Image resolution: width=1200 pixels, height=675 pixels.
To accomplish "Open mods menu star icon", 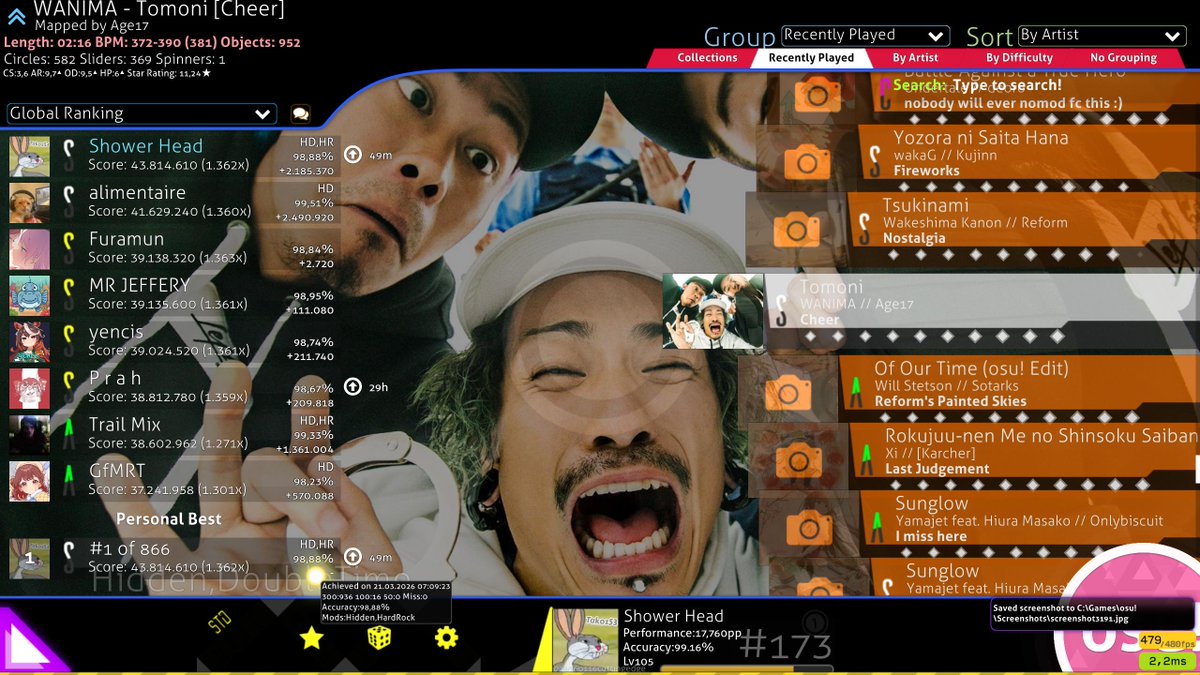I will click(x=312, y=638).
